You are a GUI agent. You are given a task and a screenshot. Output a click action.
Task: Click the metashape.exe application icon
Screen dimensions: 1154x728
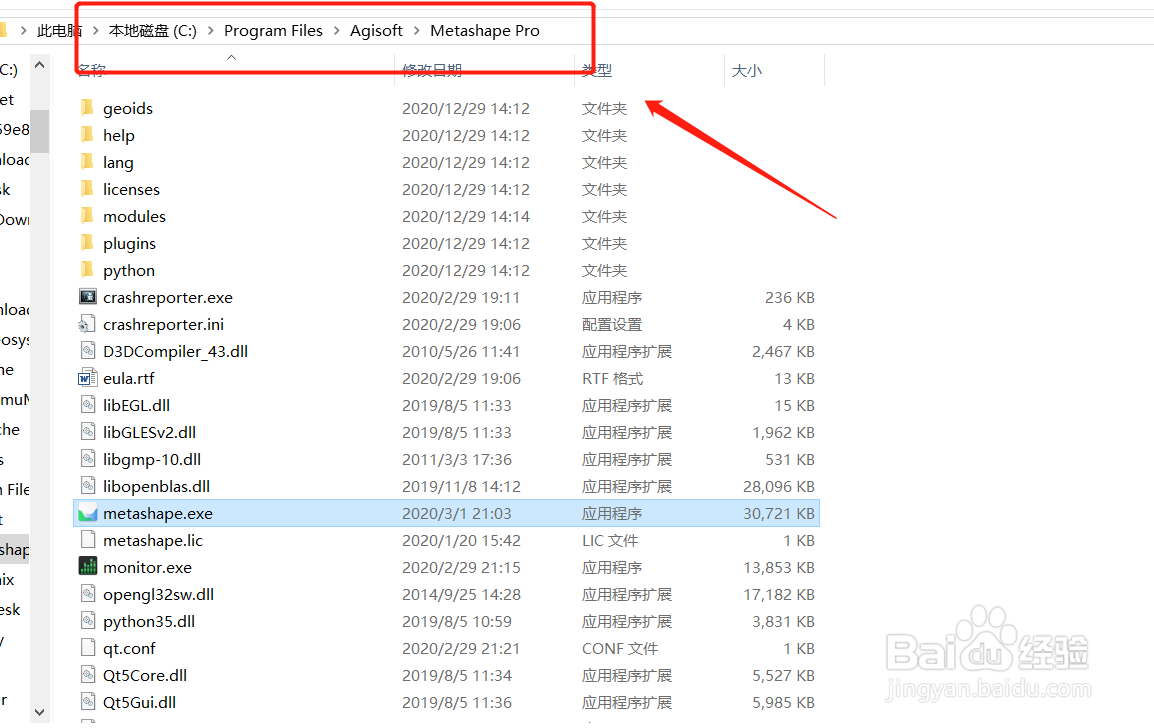coord(88,513)
